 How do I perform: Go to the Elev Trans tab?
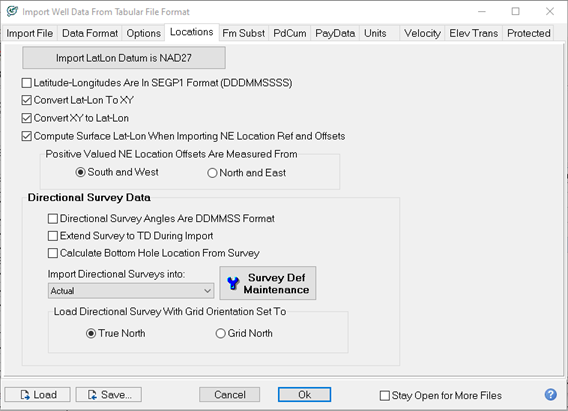(x=473, y=33)
